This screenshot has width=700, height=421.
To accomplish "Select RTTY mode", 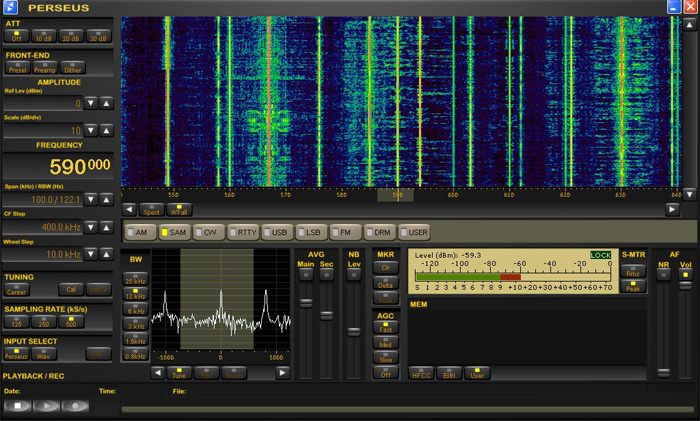I will (244, 232).
